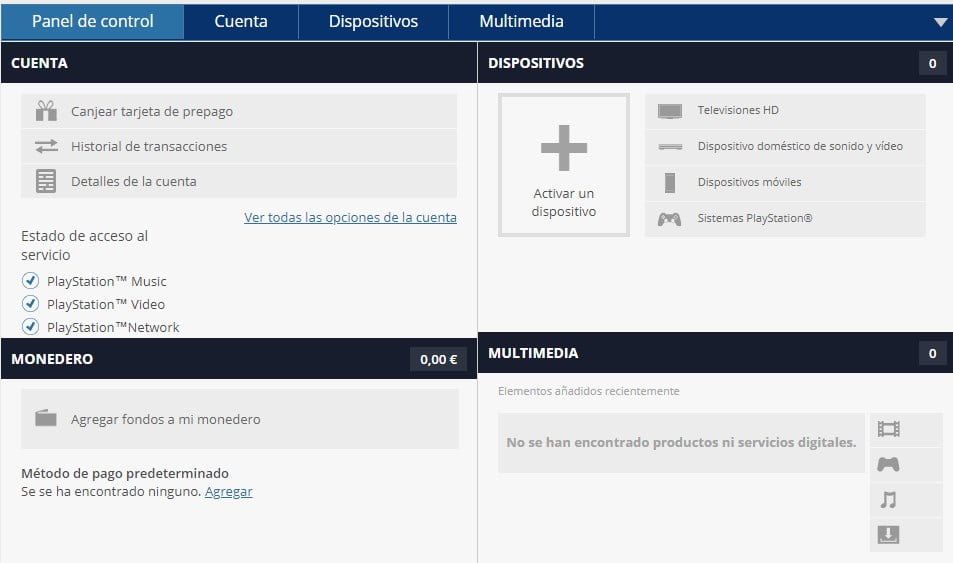This screenshot has width=953, height=563.
Task: Click Agregar fondos a mi monedero
Action: tap(239, 419)
